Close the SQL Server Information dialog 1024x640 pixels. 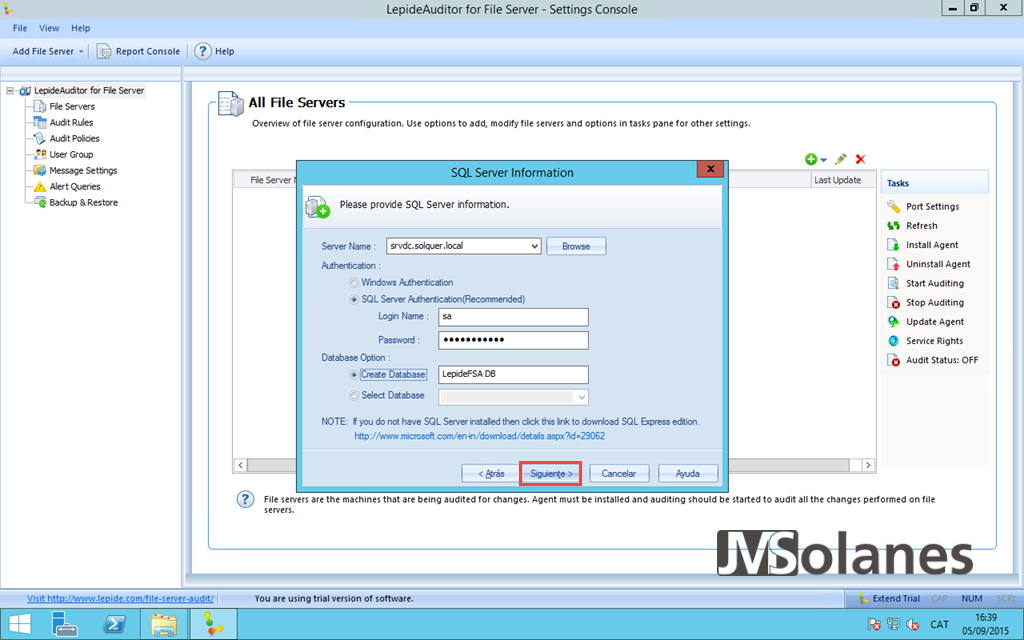pos(710,169)
